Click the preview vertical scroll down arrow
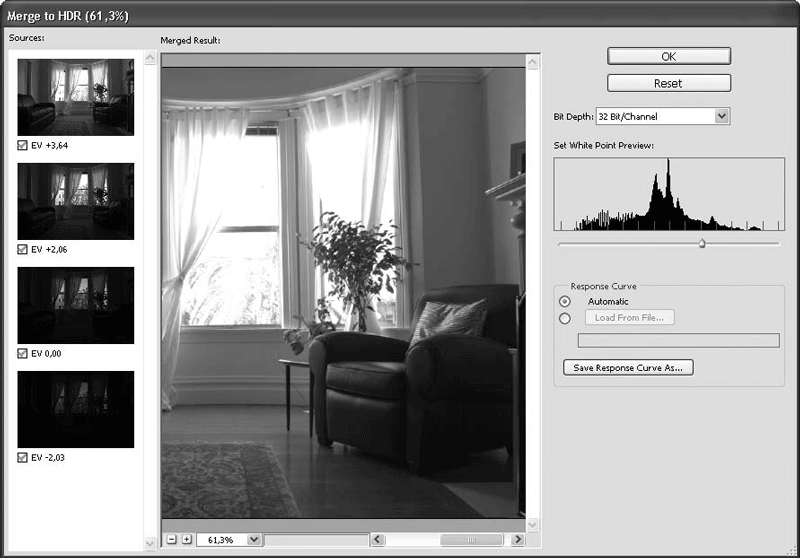 click(x=532, y=524)
